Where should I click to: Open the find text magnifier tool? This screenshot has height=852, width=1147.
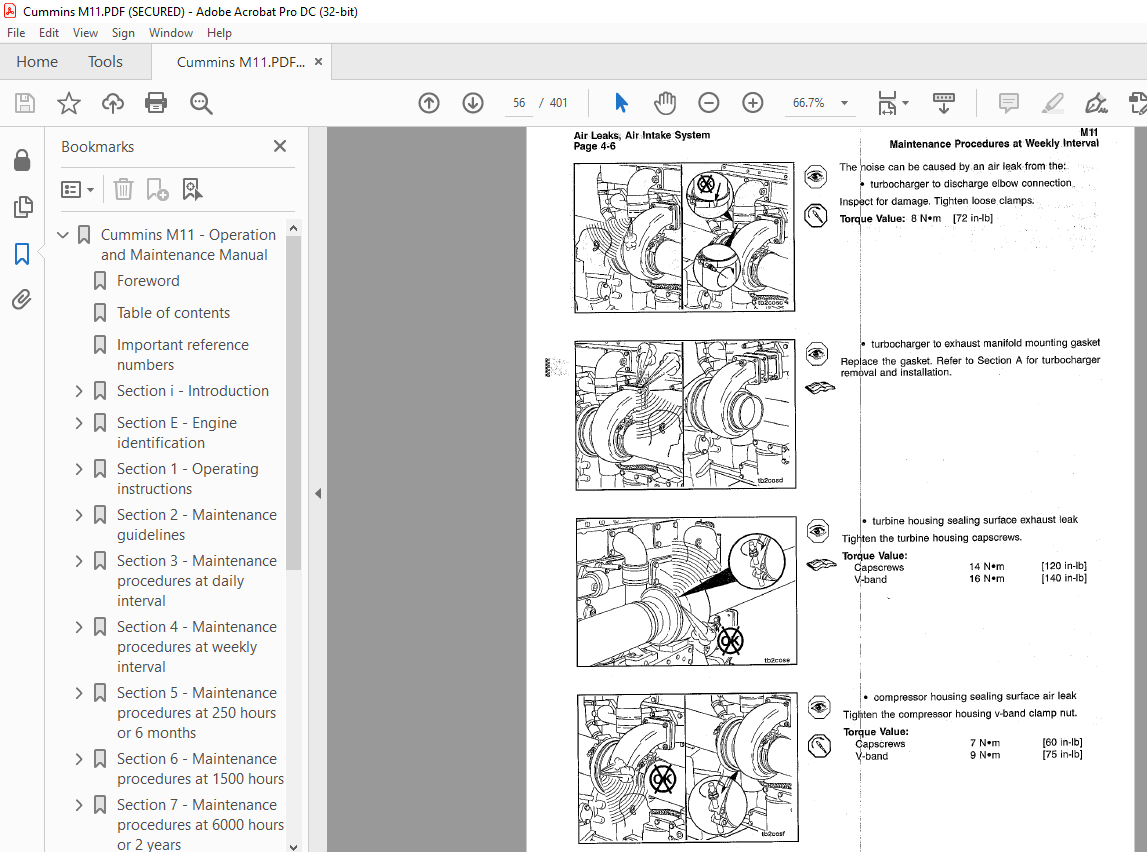201,103
